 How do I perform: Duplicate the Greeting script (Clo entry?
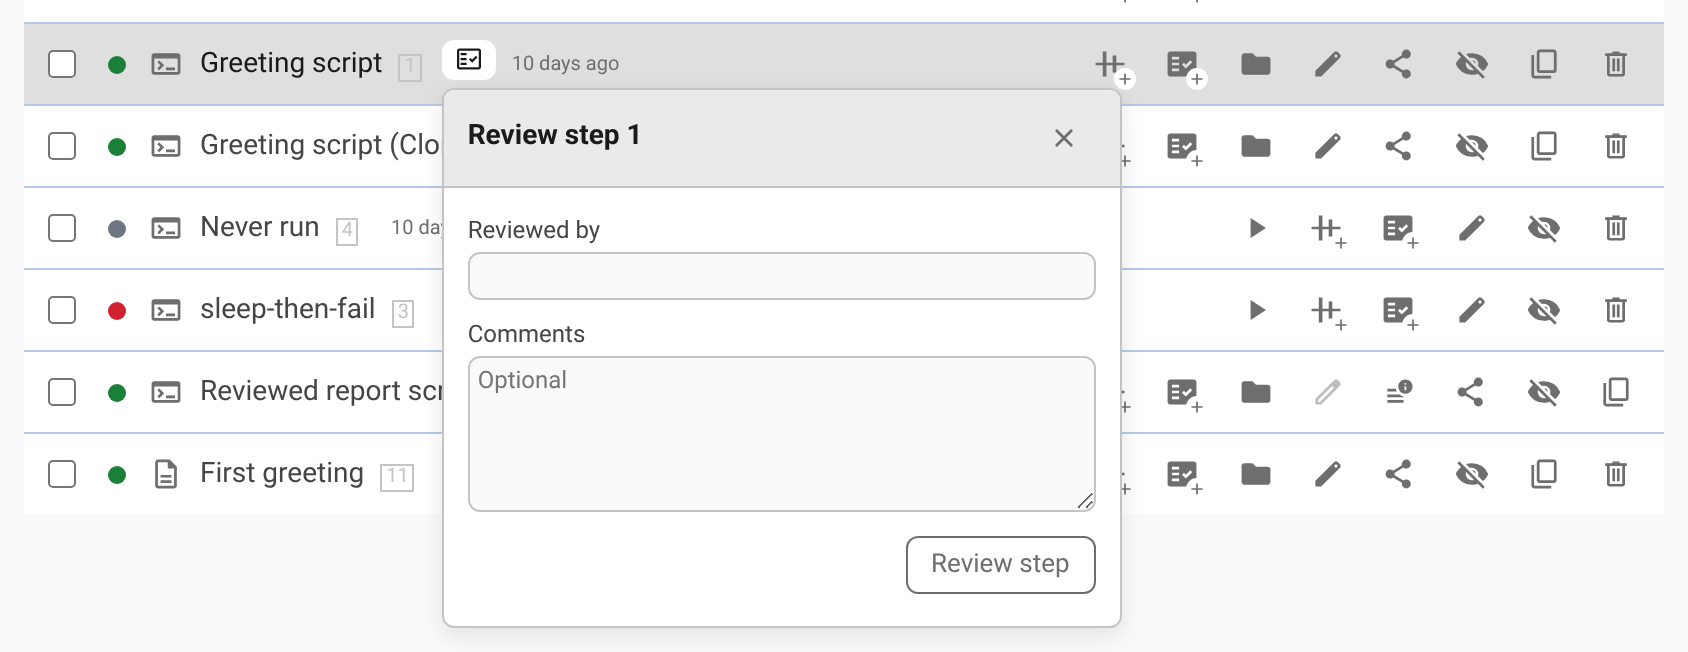(1544, 147)
